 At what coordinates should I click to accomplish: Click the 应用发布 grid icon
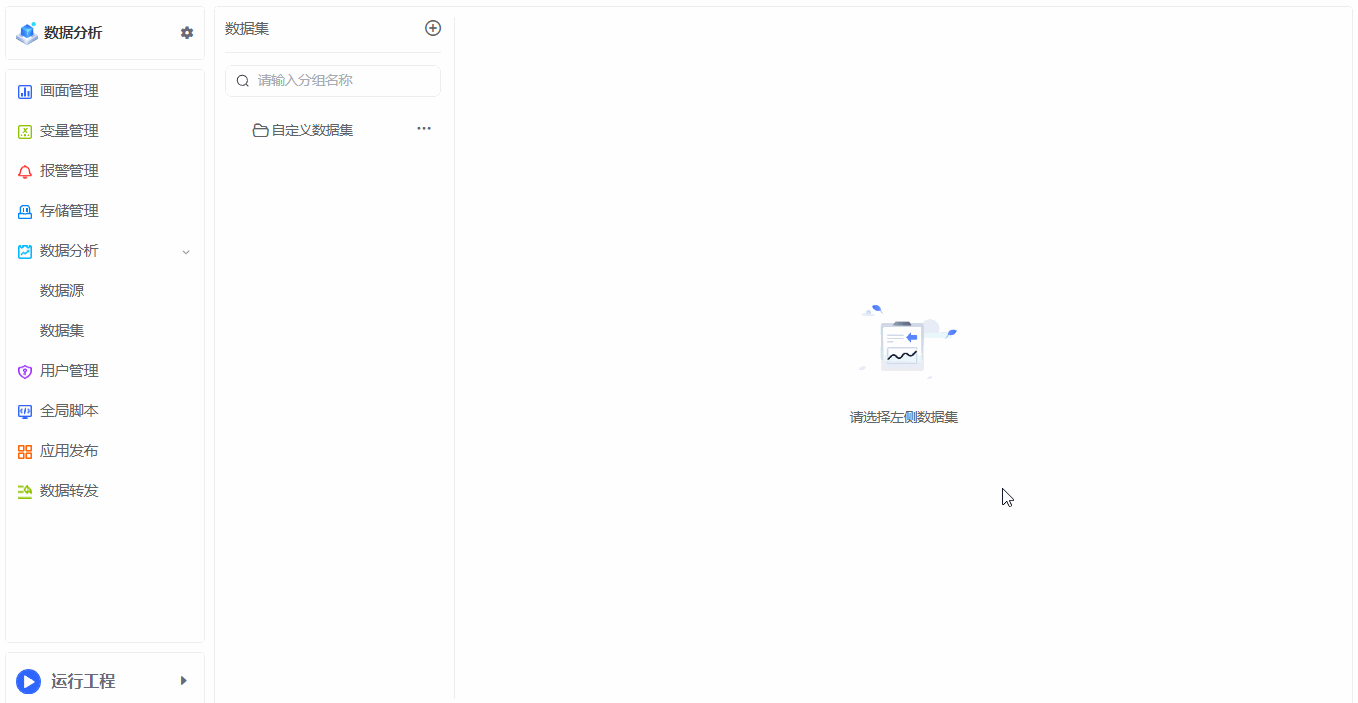(25, 452)
